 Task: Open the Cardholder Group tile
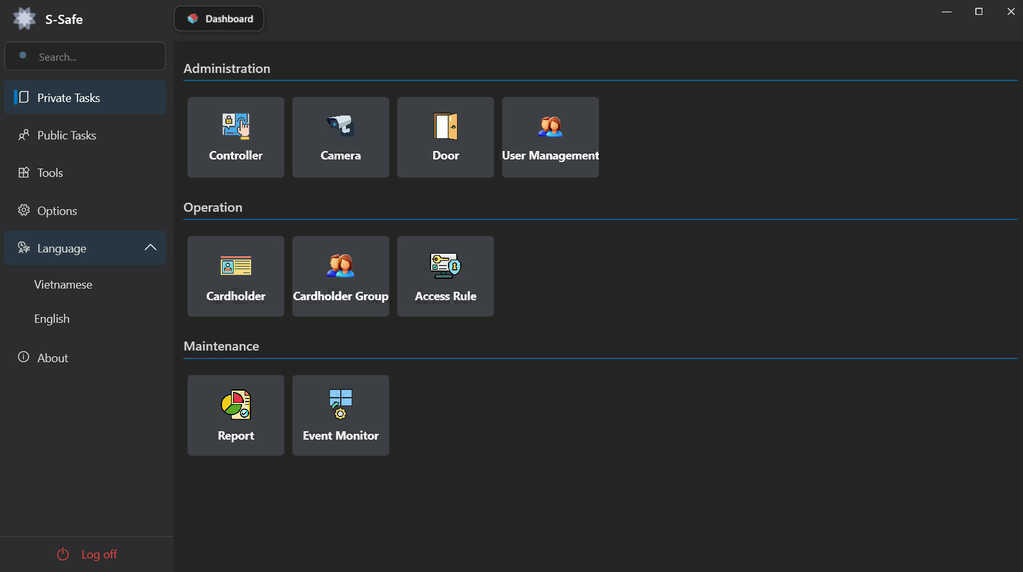click(340, 277)
